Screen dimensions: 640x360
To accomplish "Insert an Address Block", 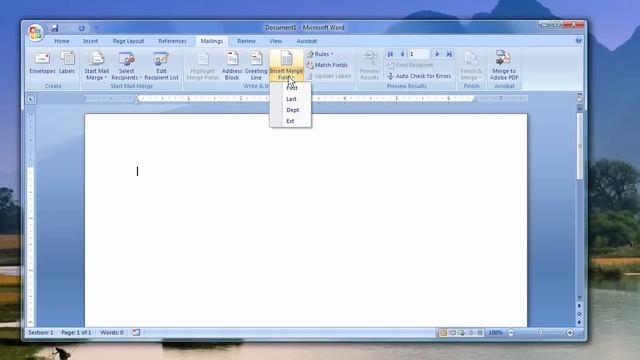I will tap(232, 65).
